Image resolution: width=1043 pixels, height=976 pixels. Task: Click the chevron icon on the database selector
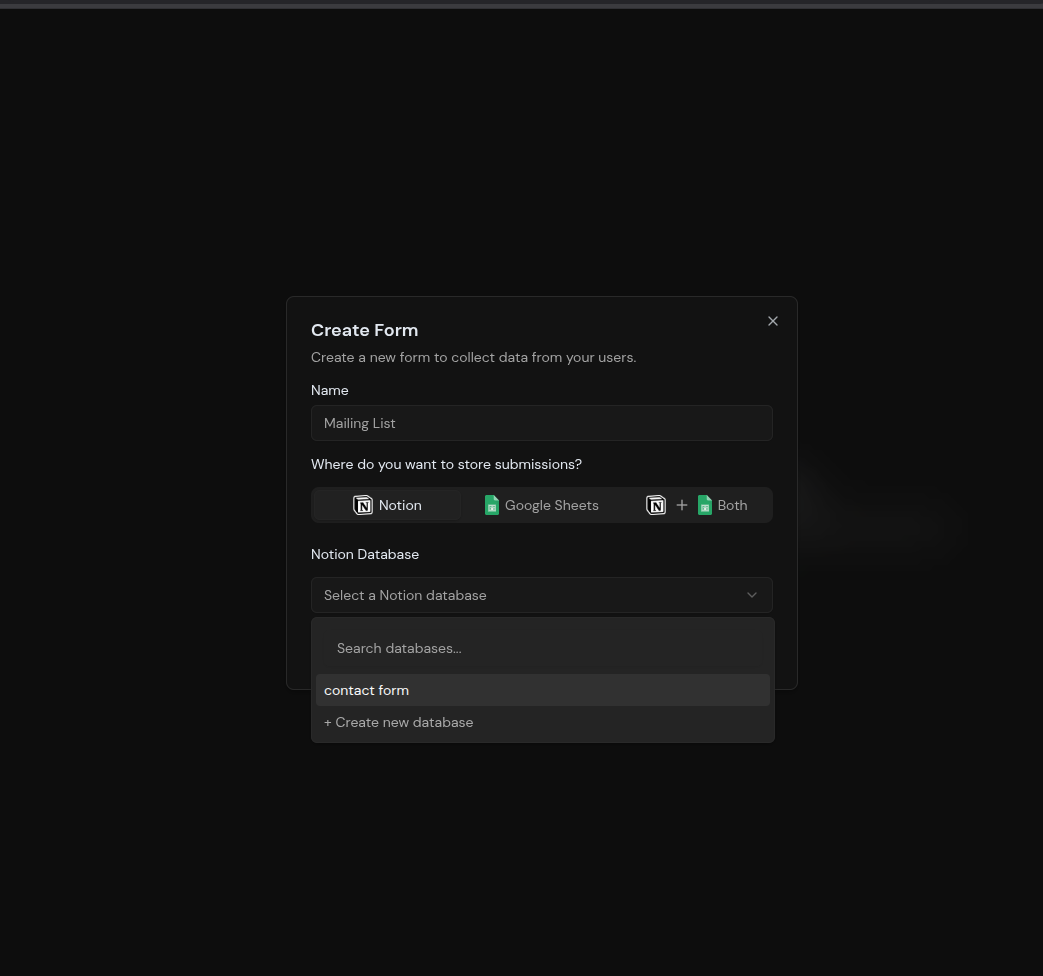click(751, 595)
